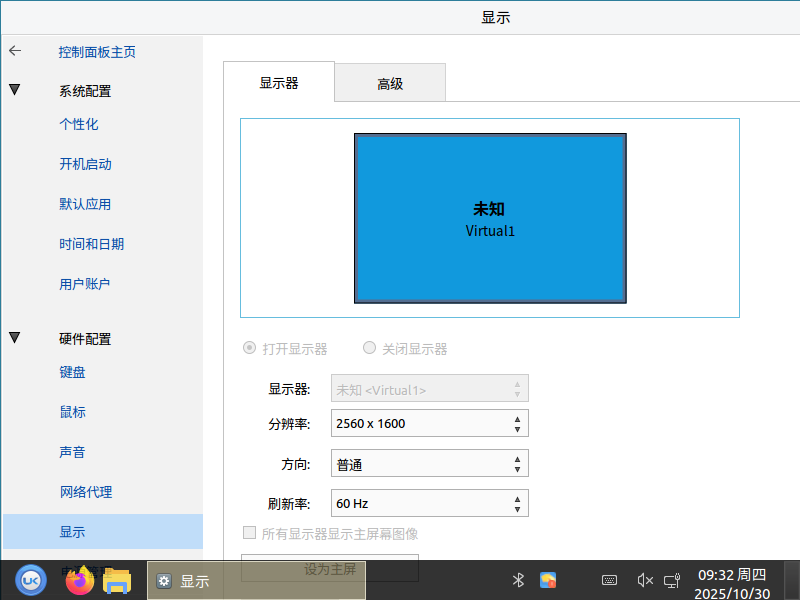
Task: Check 所有显示器显示主屏幕图像 checkbox
Action: (x=249, y=533)
